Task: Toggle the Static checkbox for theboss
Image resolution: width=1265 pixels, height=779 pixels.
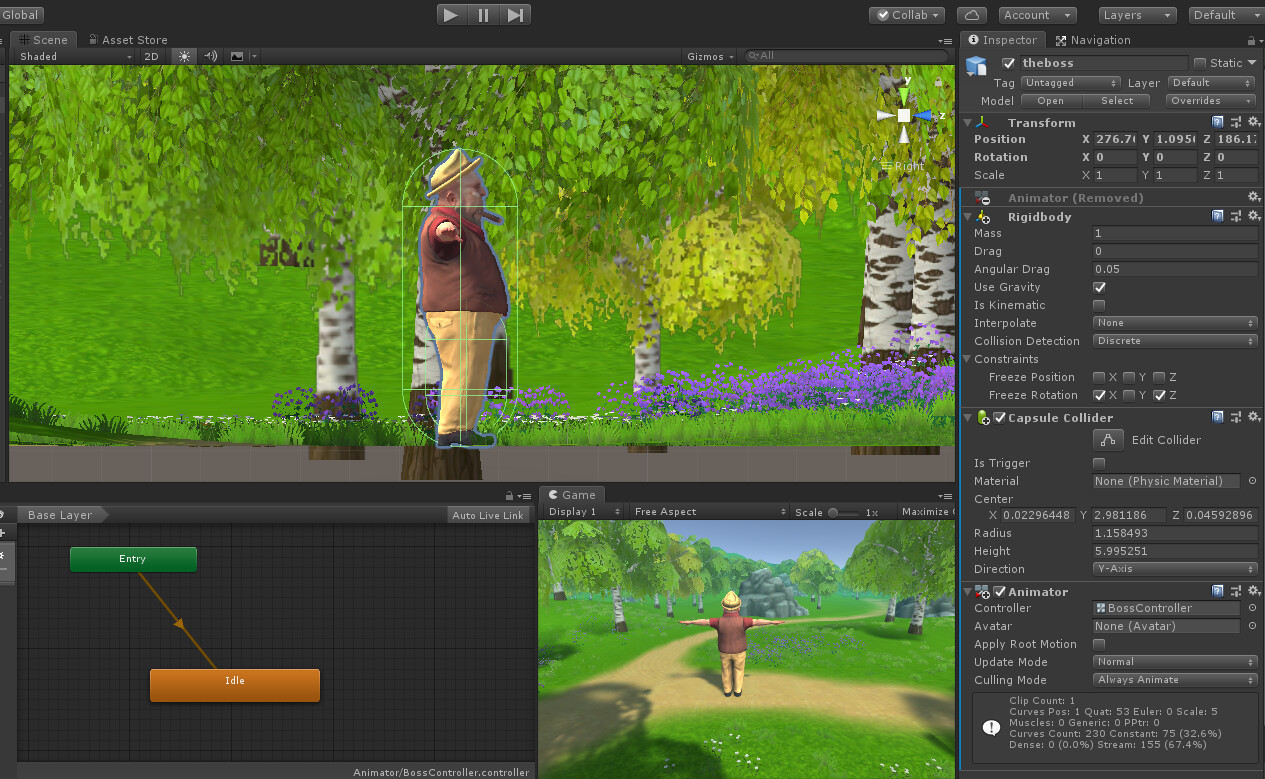Action: [x=1200, y=63]
